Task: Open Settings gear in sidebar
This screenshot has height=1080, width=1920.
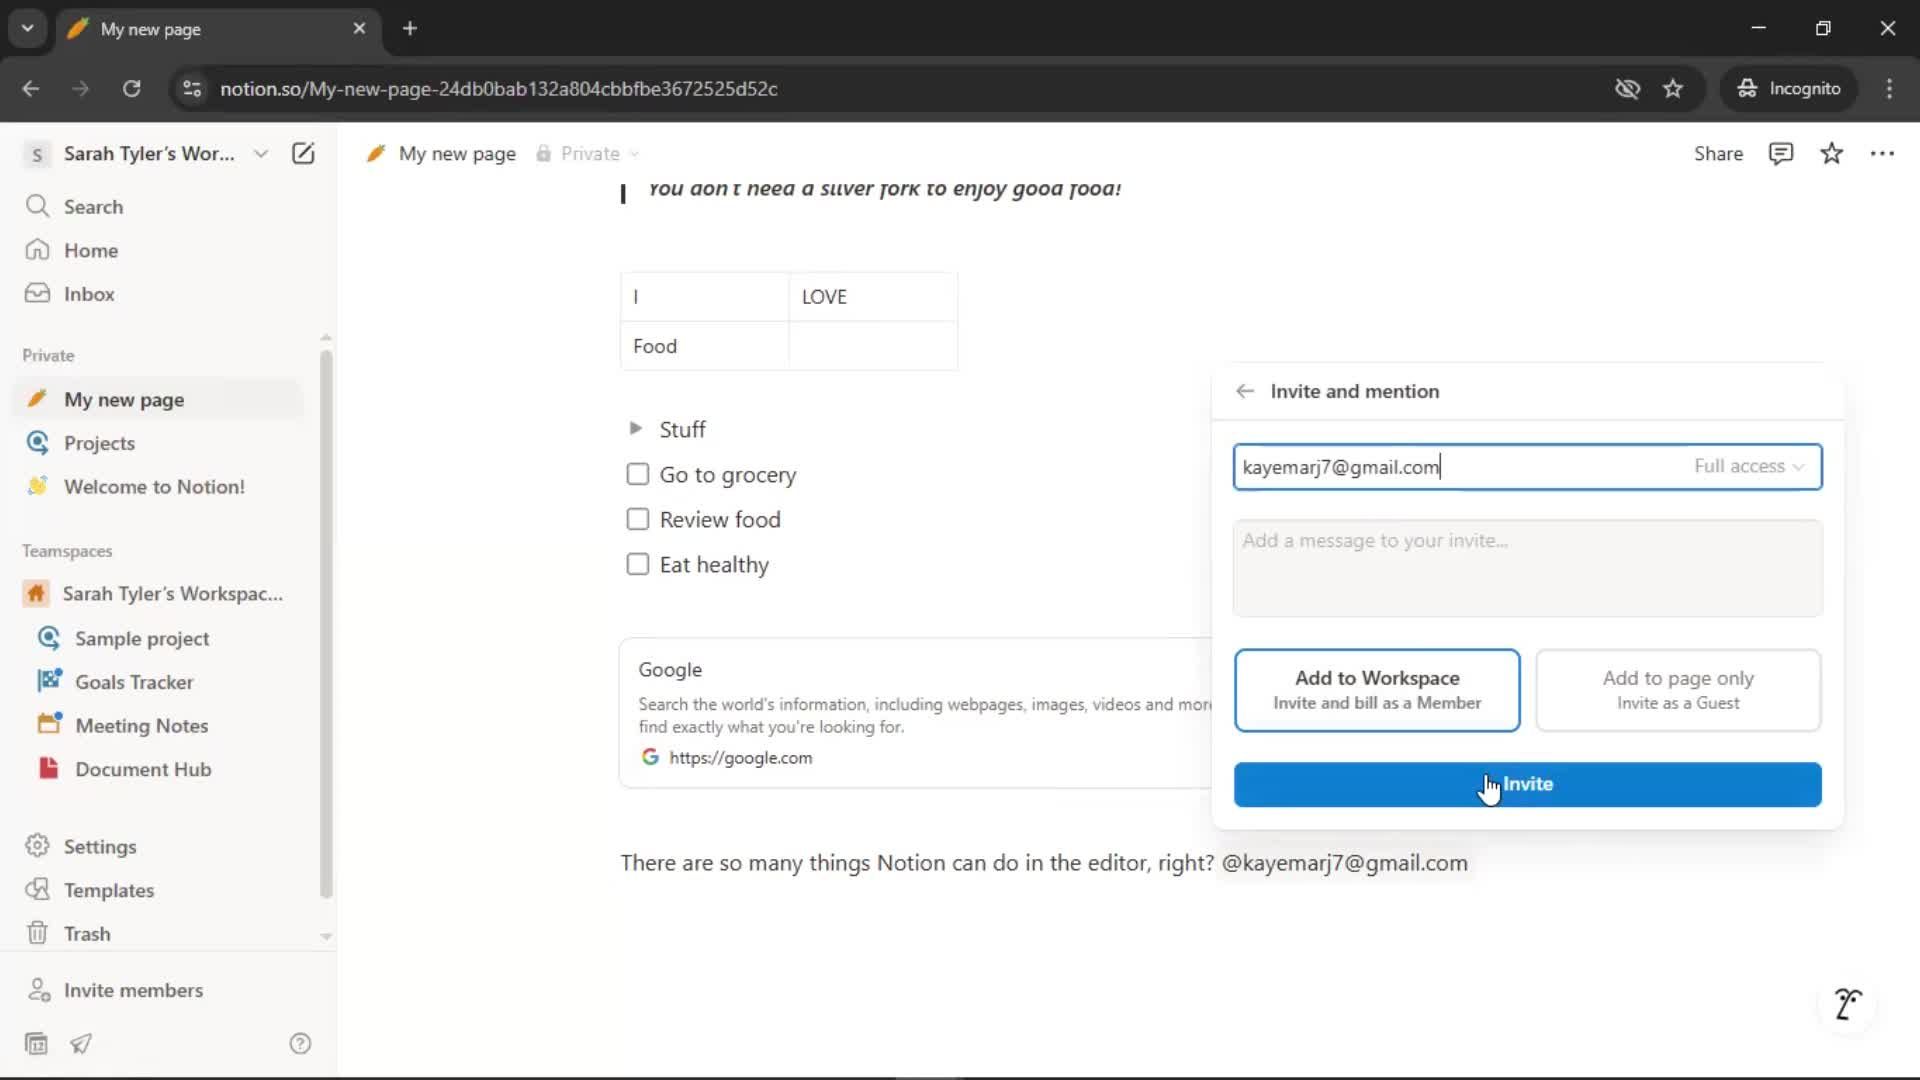Action: pos(37,846)
